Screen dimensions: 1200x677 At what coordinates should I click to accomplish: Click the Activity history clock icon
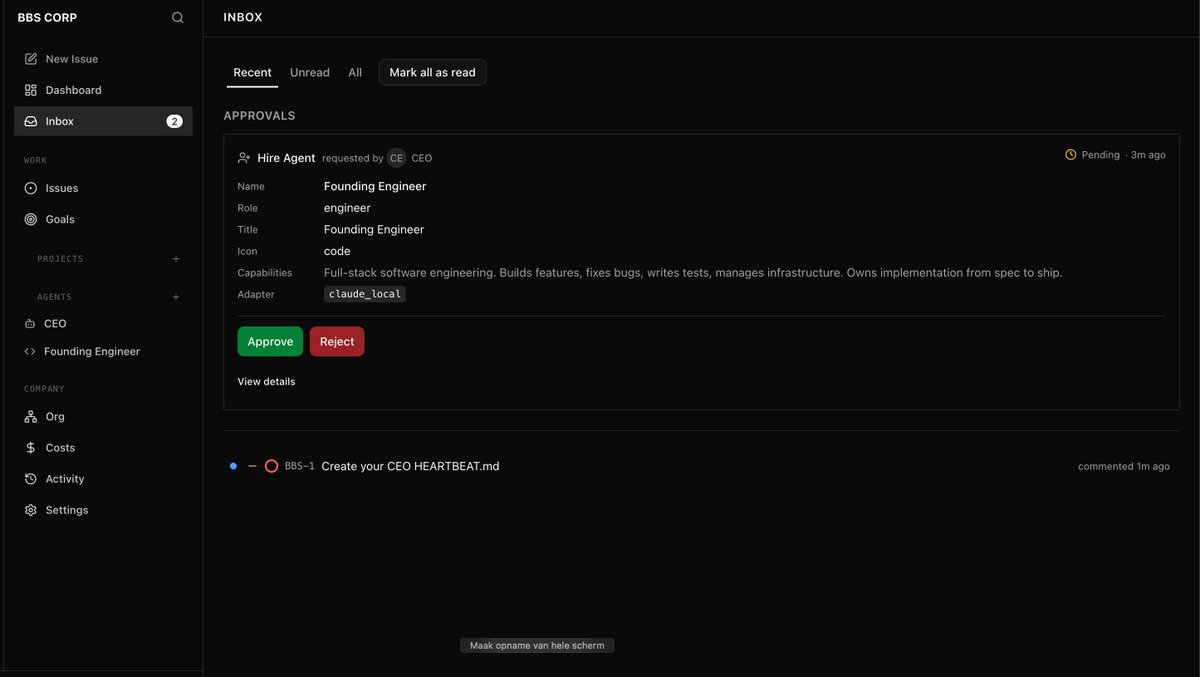[x=31, y=479]
